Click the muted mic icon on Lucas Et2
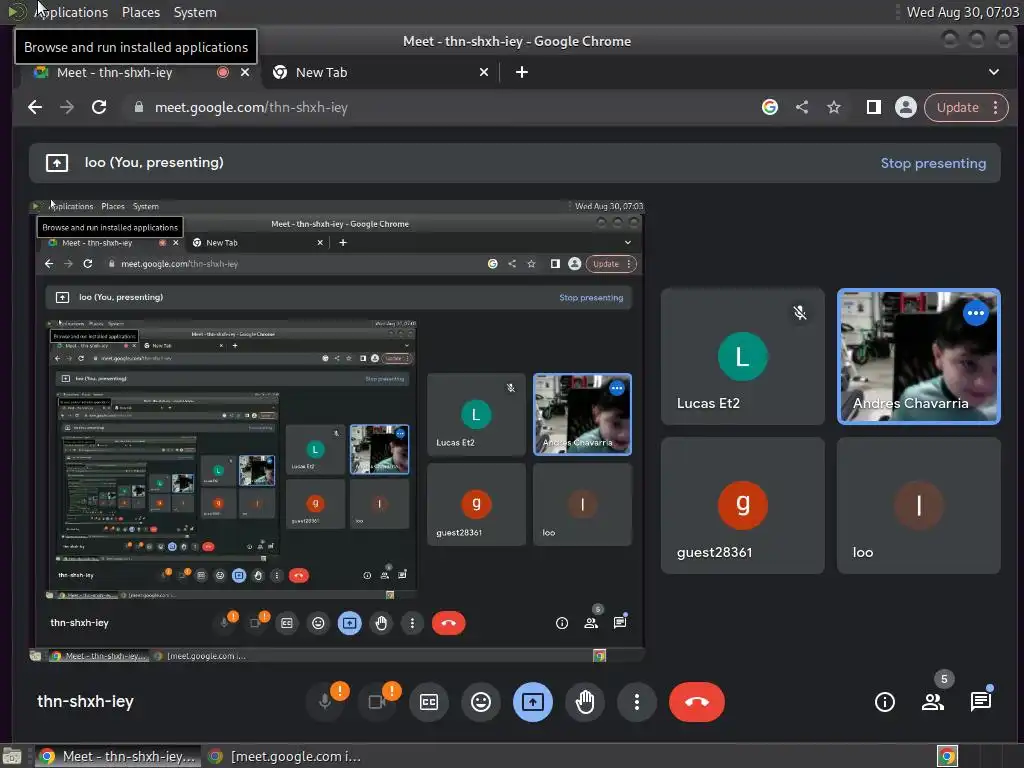The width and height of the screenshot is (1024, 768). [800, 313]
